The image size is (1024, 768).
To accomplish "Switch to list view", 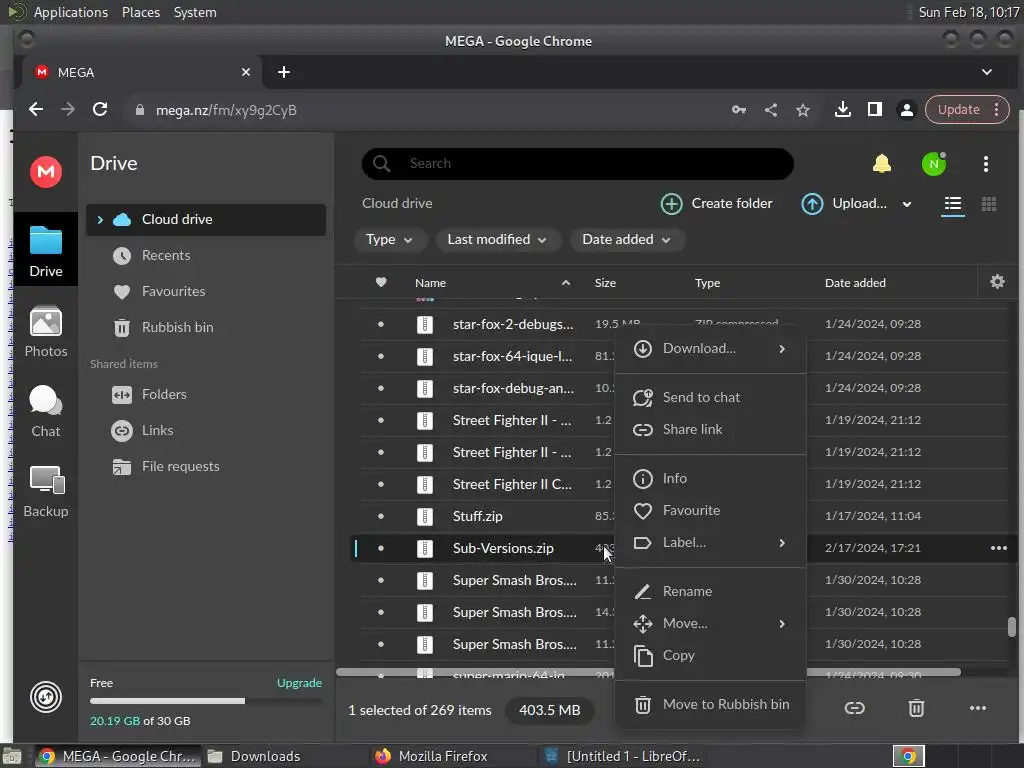I will click(953, 204).
